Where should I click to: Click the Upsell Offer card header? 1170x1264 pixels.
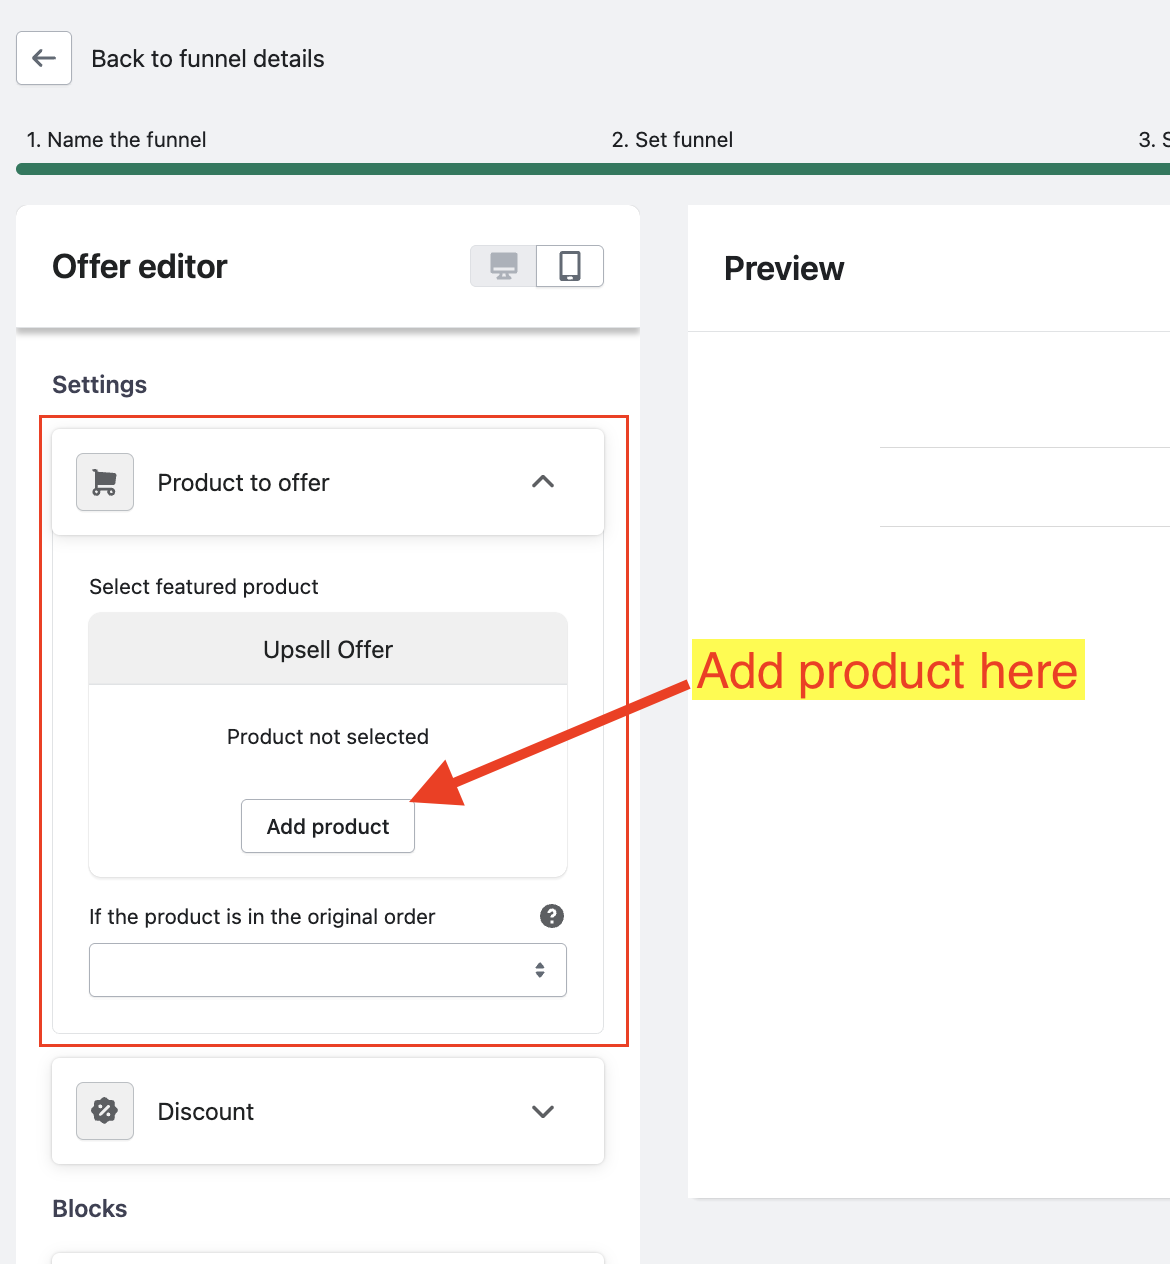(328, 649)
